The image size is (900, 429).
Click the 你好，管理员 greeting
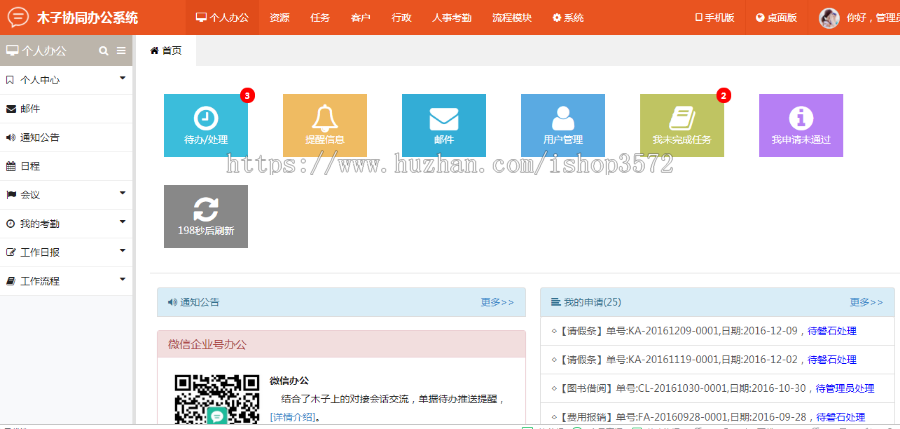point(872,18)
